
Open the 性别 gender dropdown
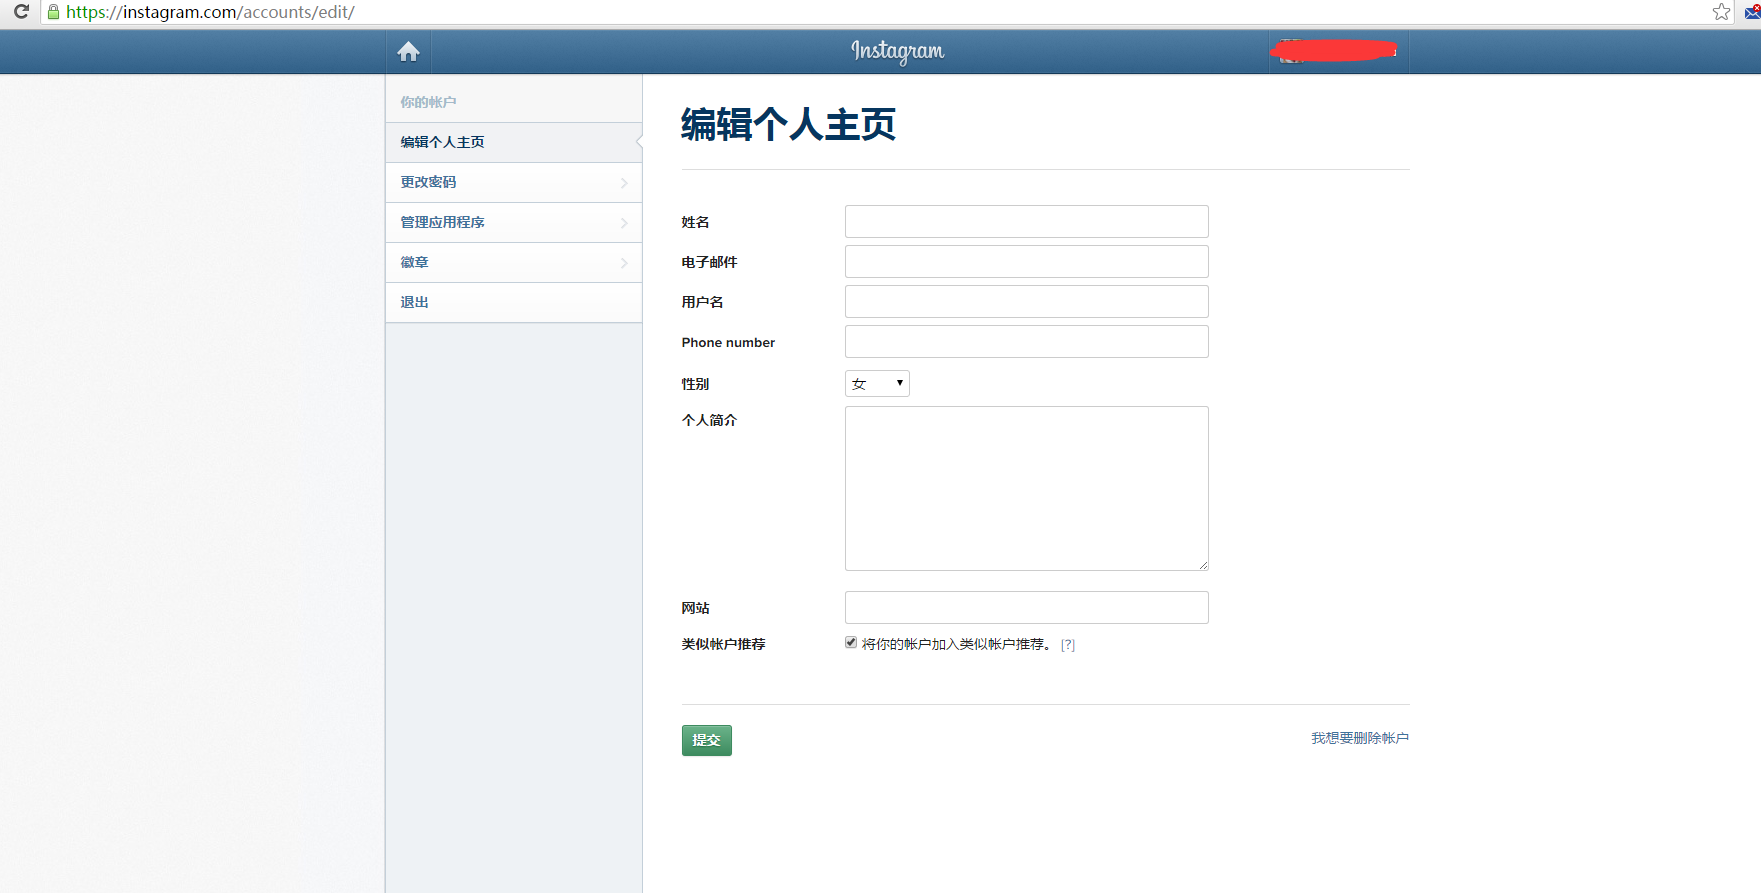pos(877,384)
